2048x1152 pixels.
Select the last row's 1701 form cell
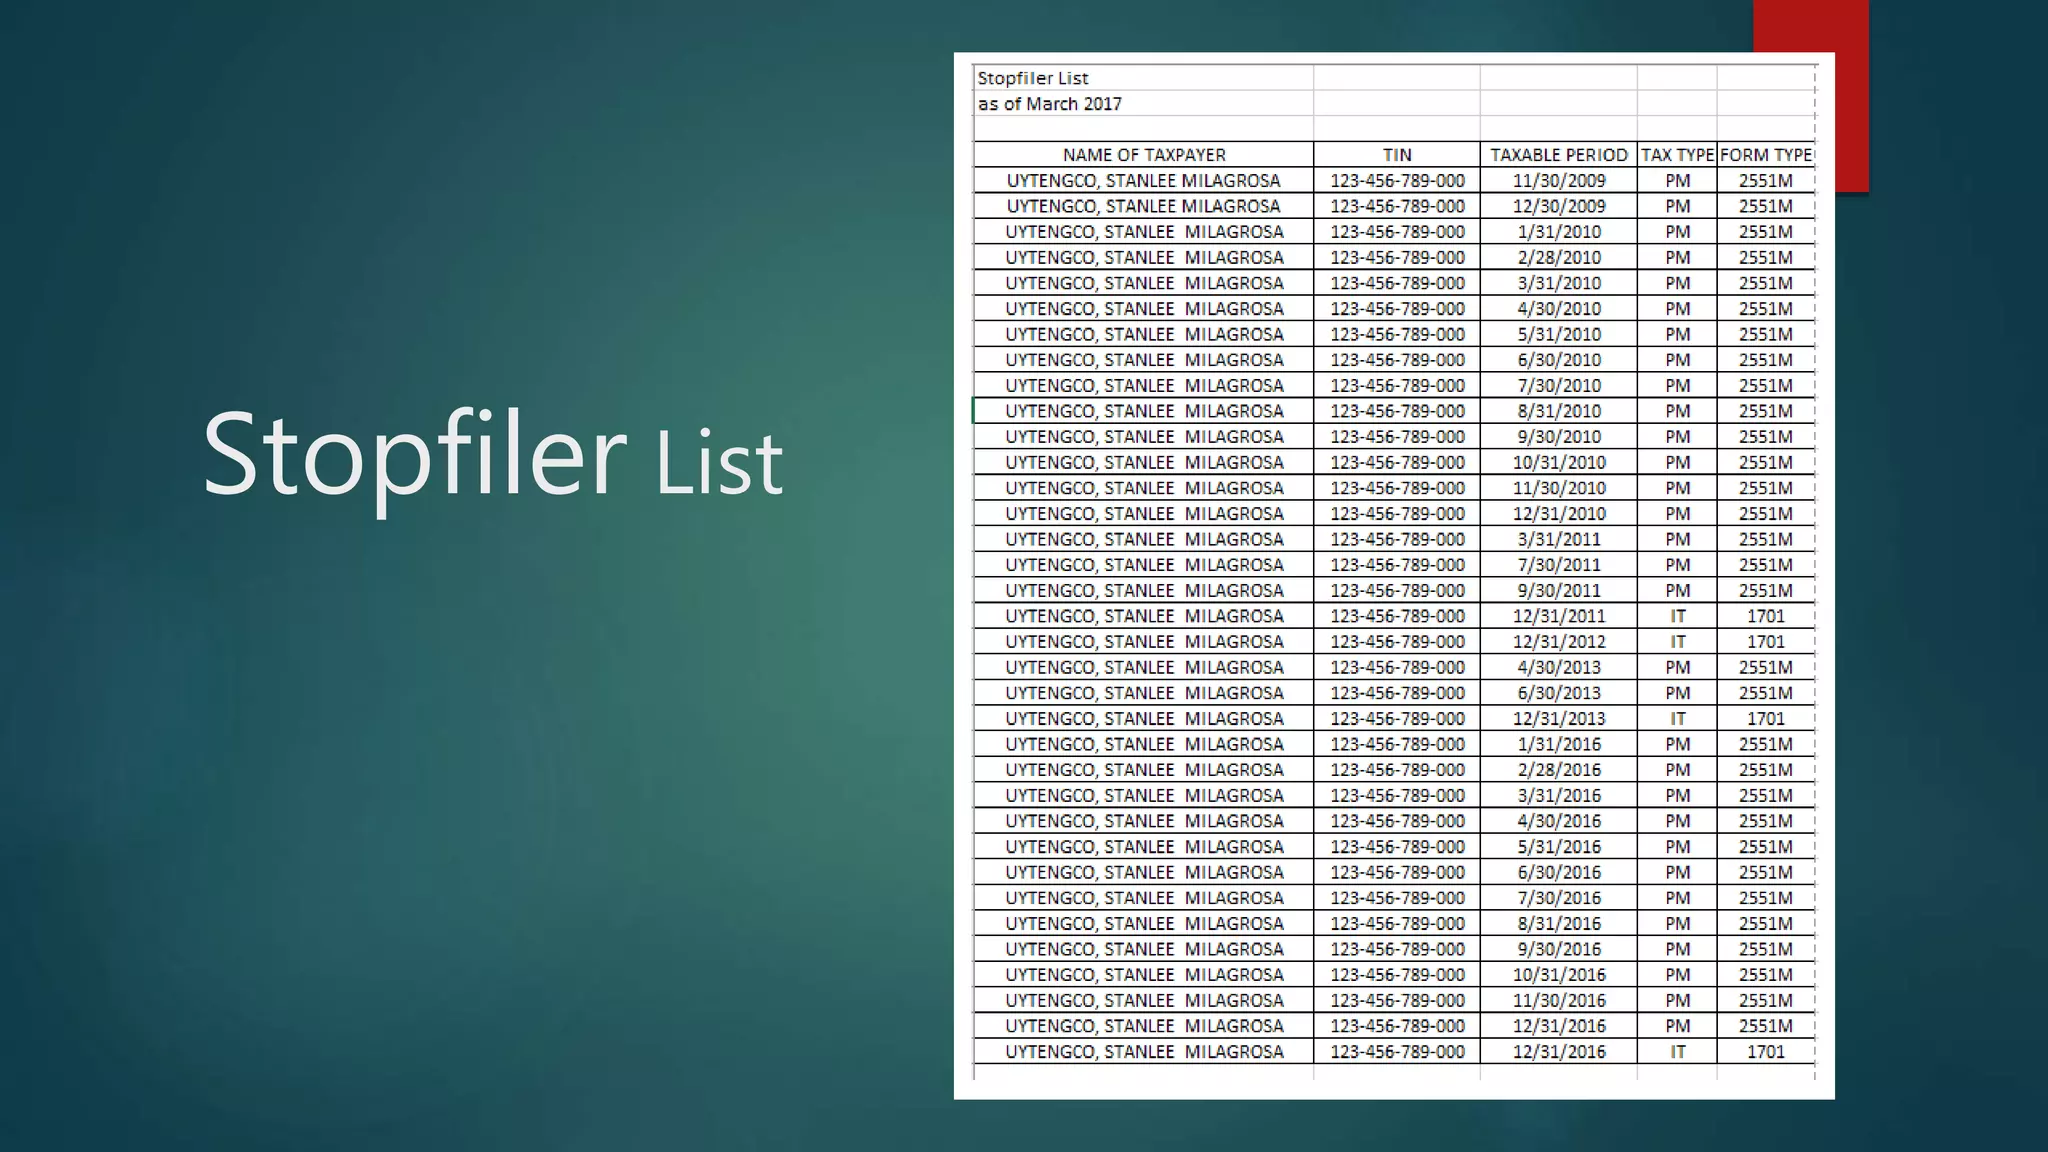coord(1765,1052)
